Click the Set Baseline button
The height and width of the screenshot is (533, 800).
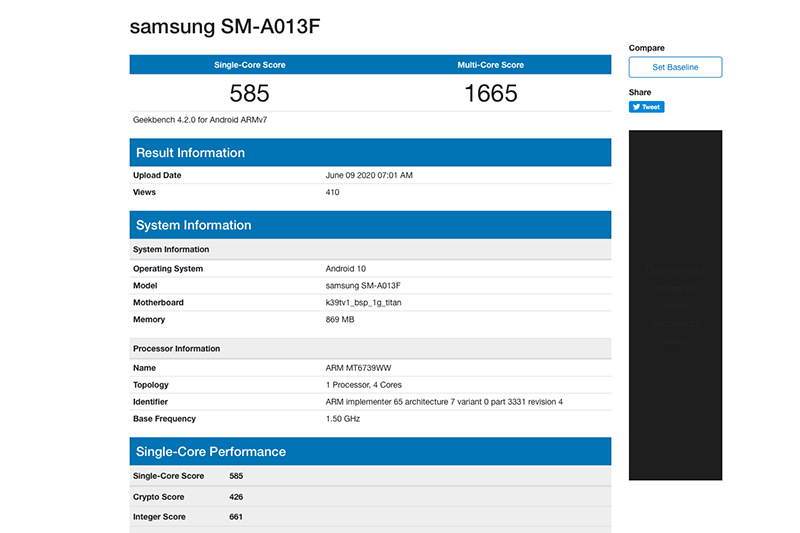click(675, 67)
